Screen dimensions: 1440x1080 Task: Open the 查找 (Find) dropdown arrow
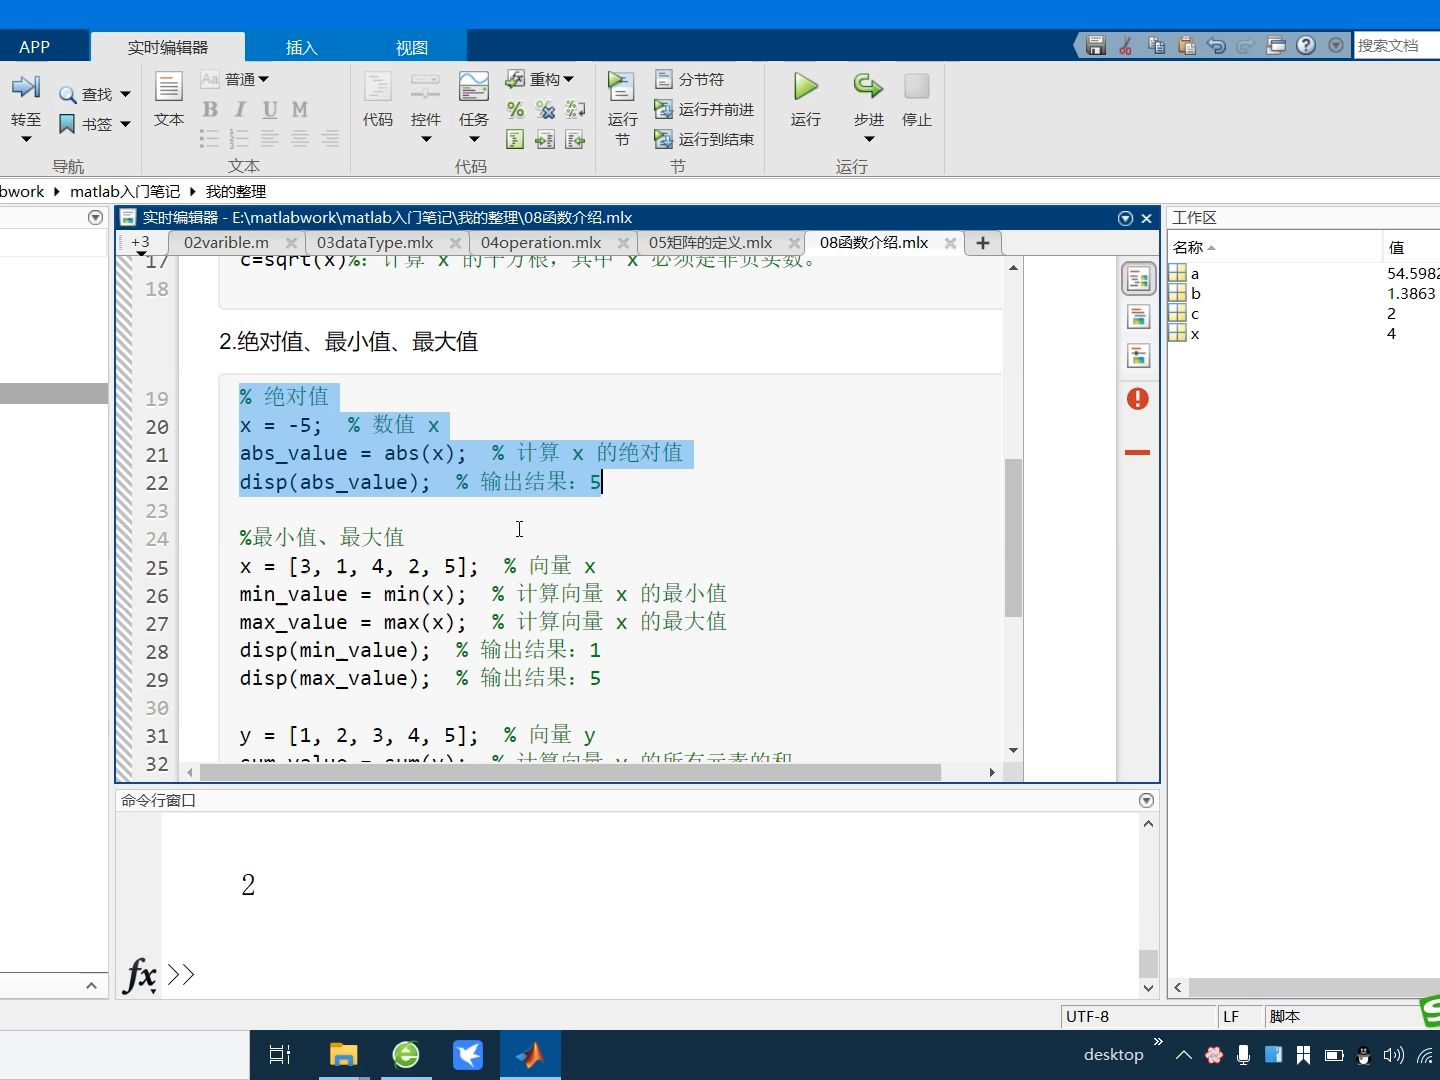pyautogui.click(x=125, y=94)
